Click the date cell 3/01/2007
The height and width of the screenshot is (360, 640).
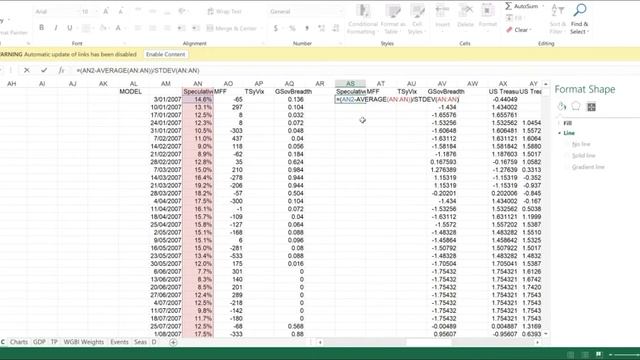click(x=167, y=99)
